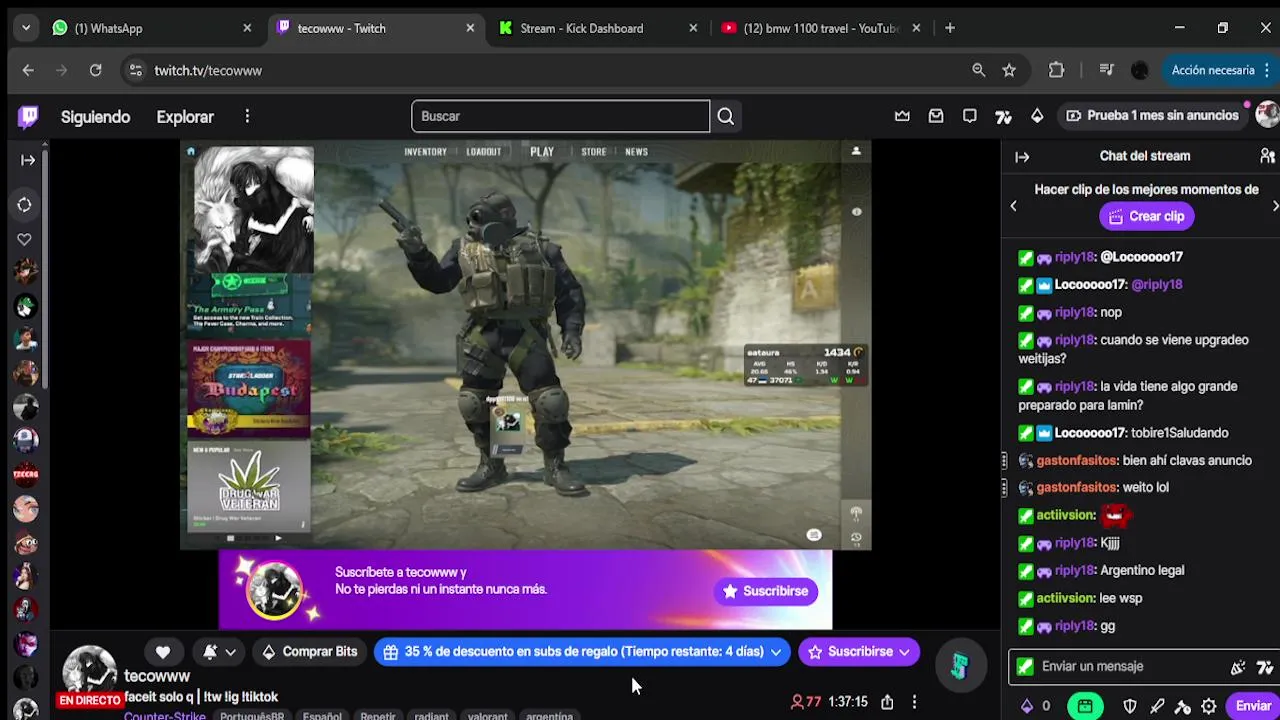Unfollow tecowww with heart button
The image size is (1280, 720).
click(x=163, y=652)
